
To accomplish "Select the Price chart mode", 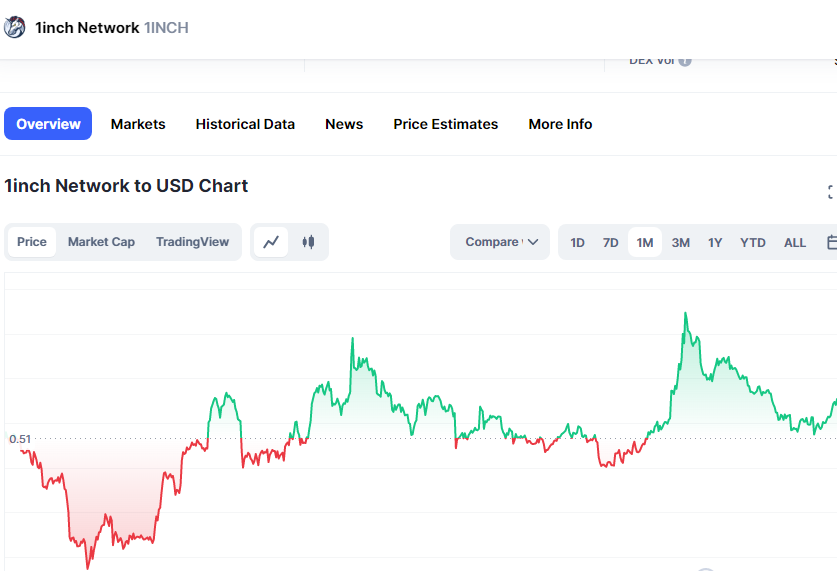I will click(32, 242).
